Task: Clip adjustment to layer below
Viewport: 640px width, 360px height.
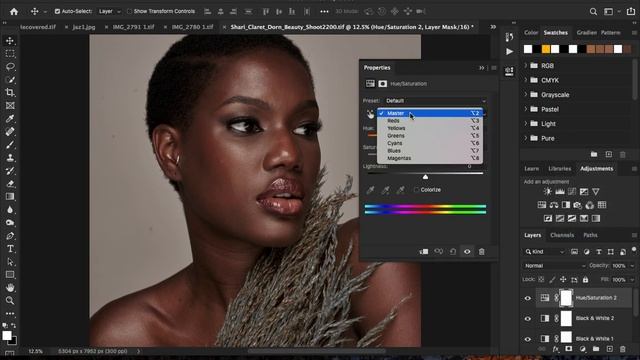Action: (424, 251)
